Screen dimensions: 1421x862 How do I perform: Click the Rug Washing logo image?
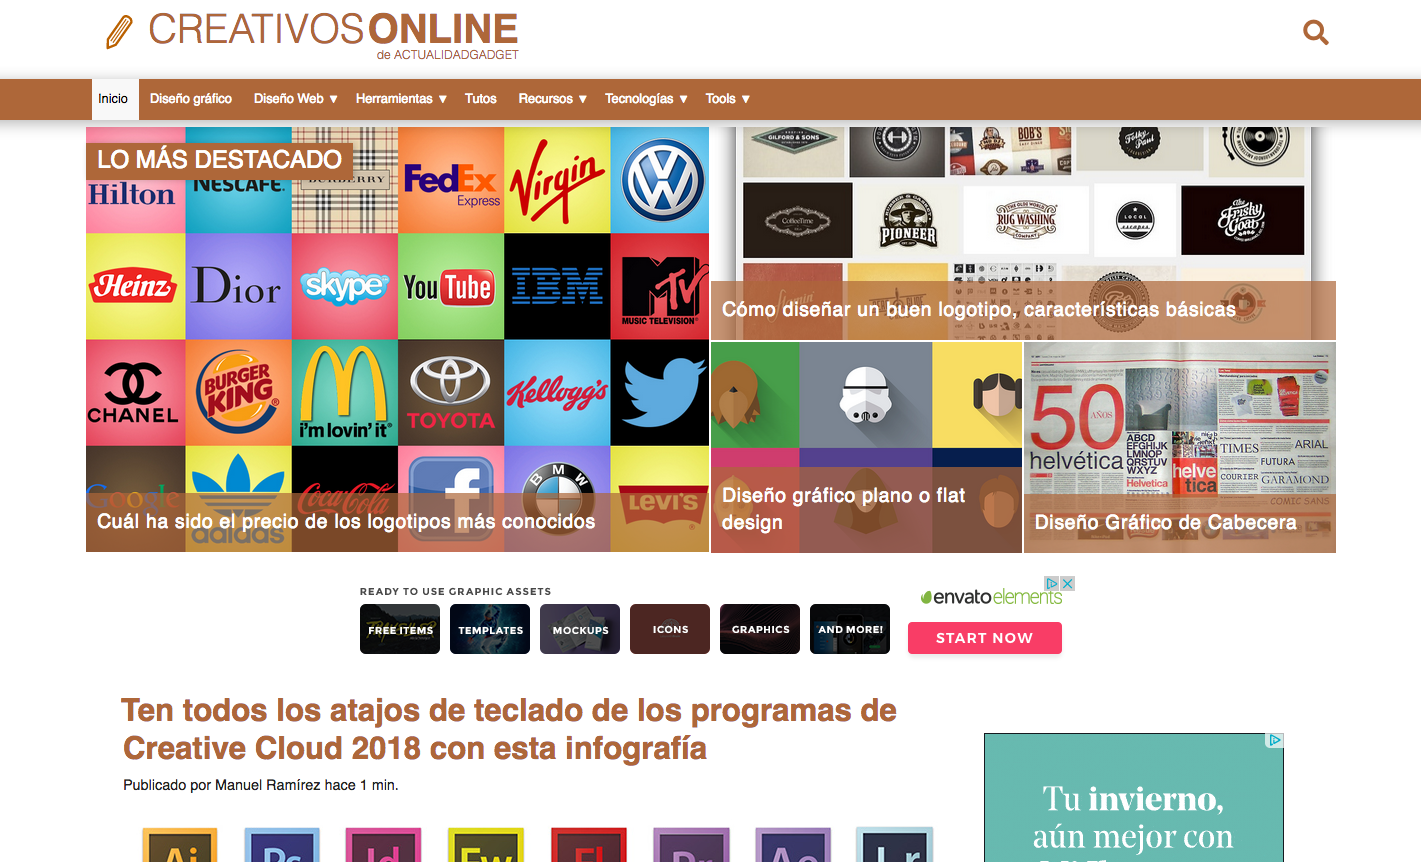(x=1025, y=220)
